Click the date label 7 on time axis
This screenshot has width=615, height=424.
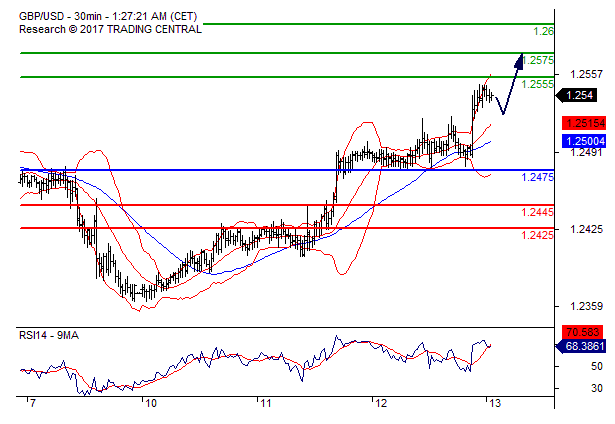33,403
